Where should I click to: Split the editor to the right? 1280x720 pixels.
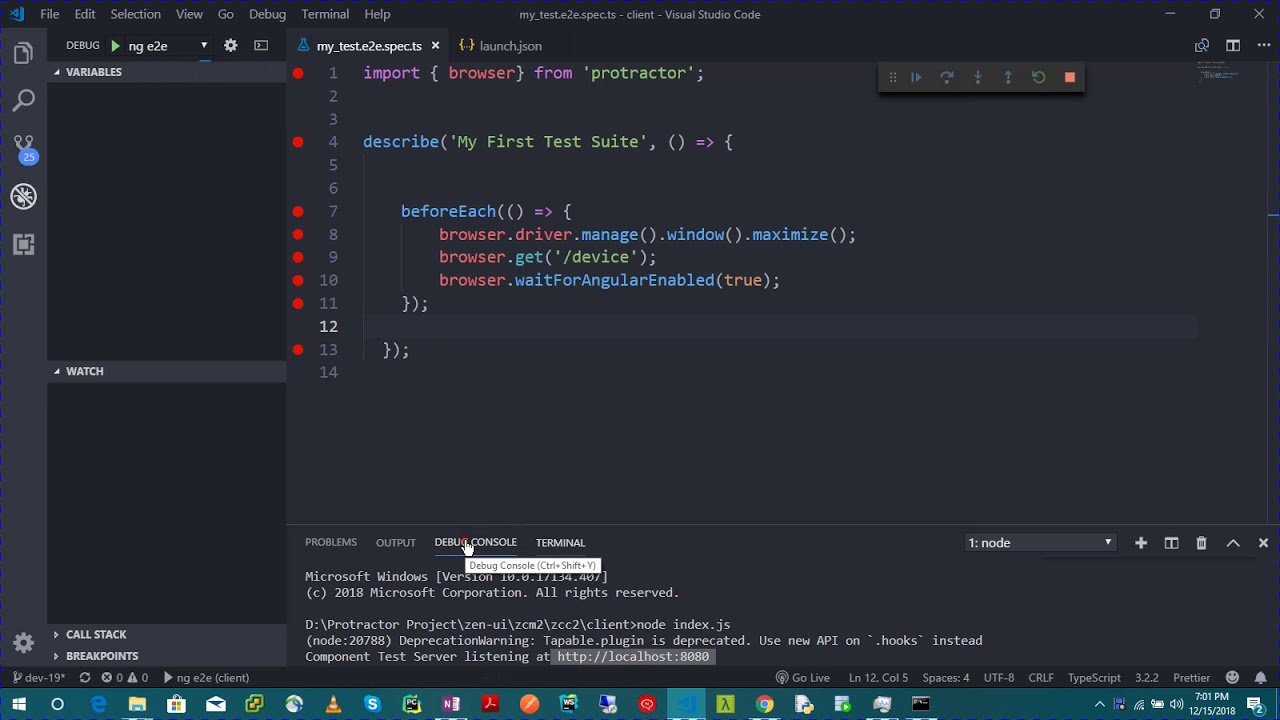[x=1233, y=46]
